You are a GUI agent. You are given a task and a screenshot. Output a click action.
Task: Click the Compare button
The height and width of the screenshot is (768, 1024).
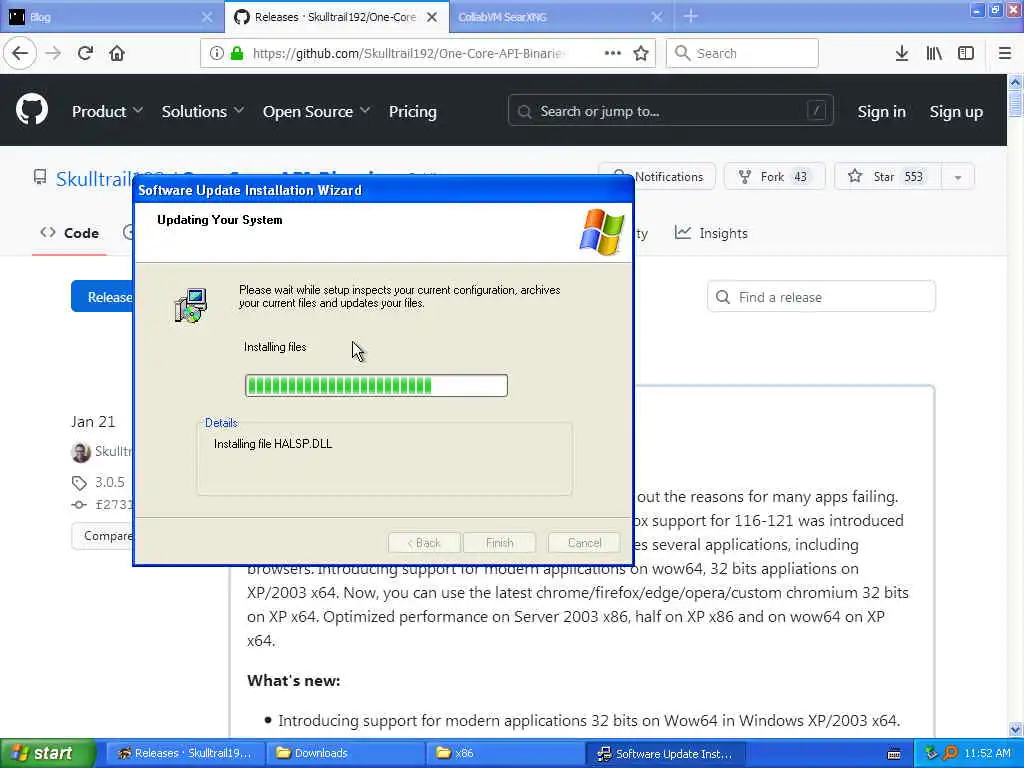coord(102,536)
